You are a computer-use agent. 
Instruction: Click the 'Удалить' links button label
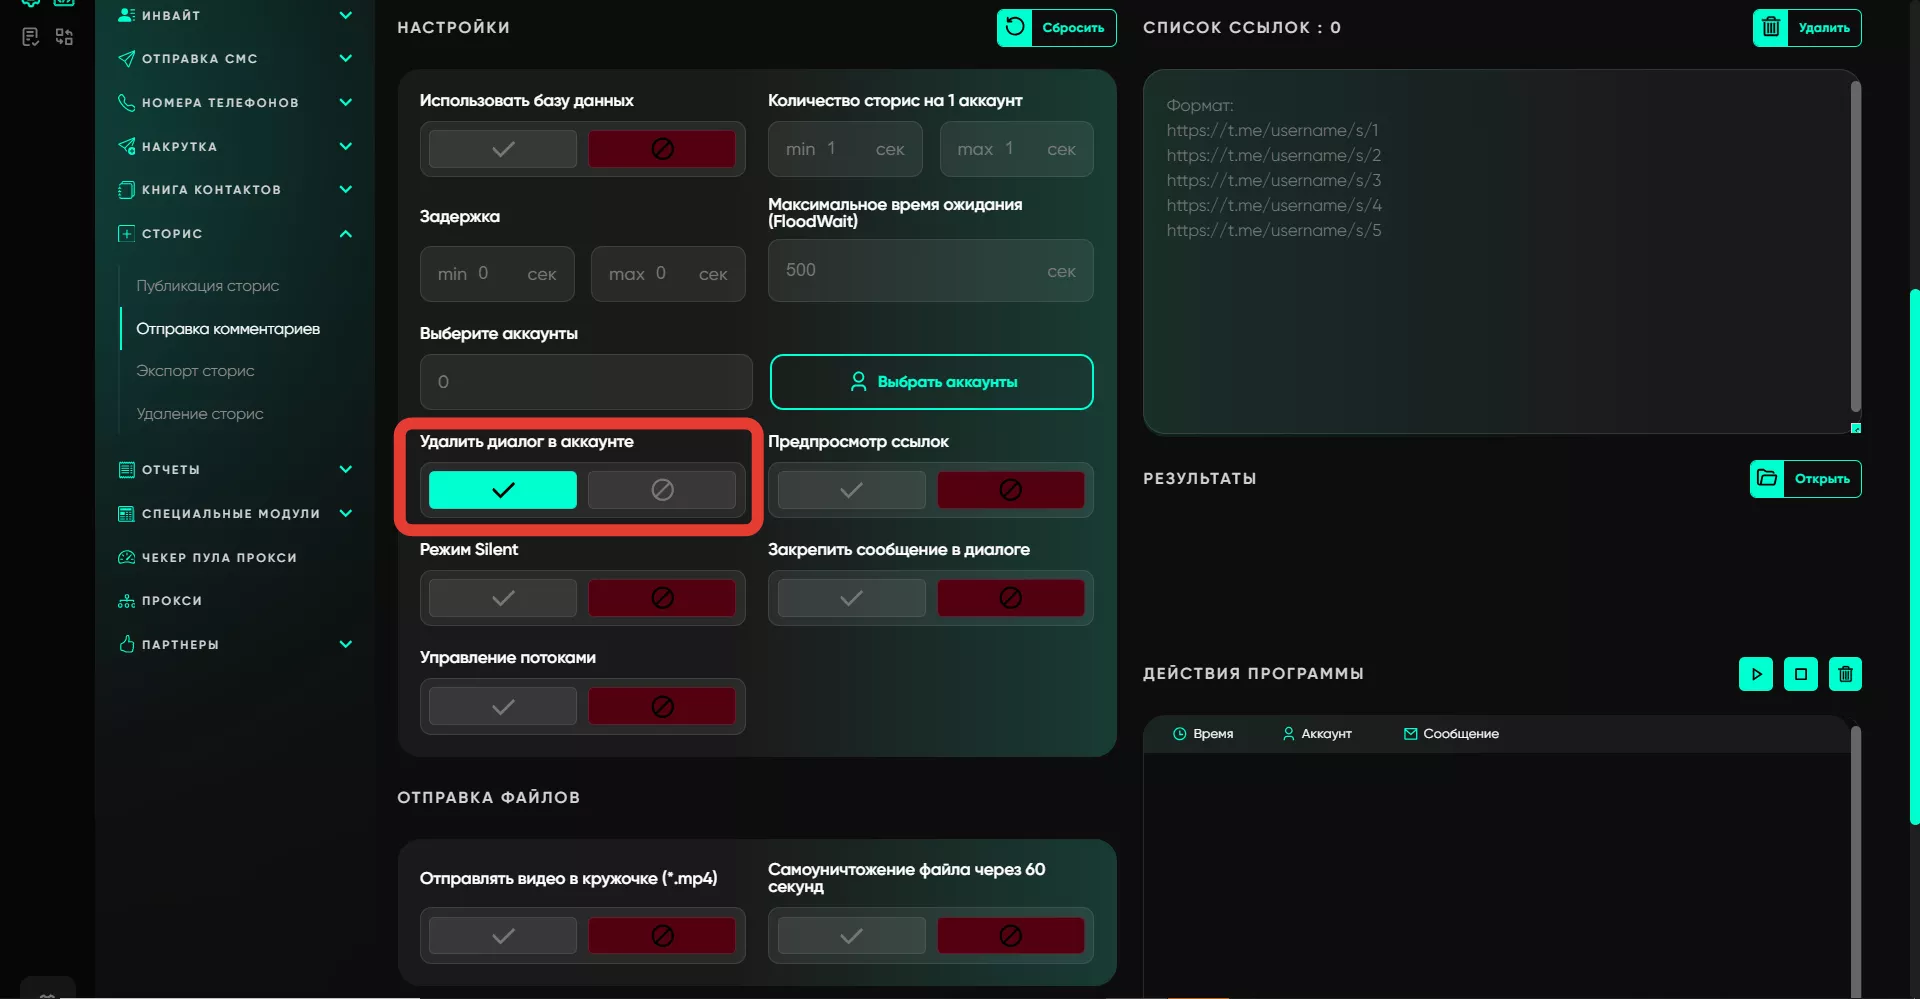(1824, 28)
